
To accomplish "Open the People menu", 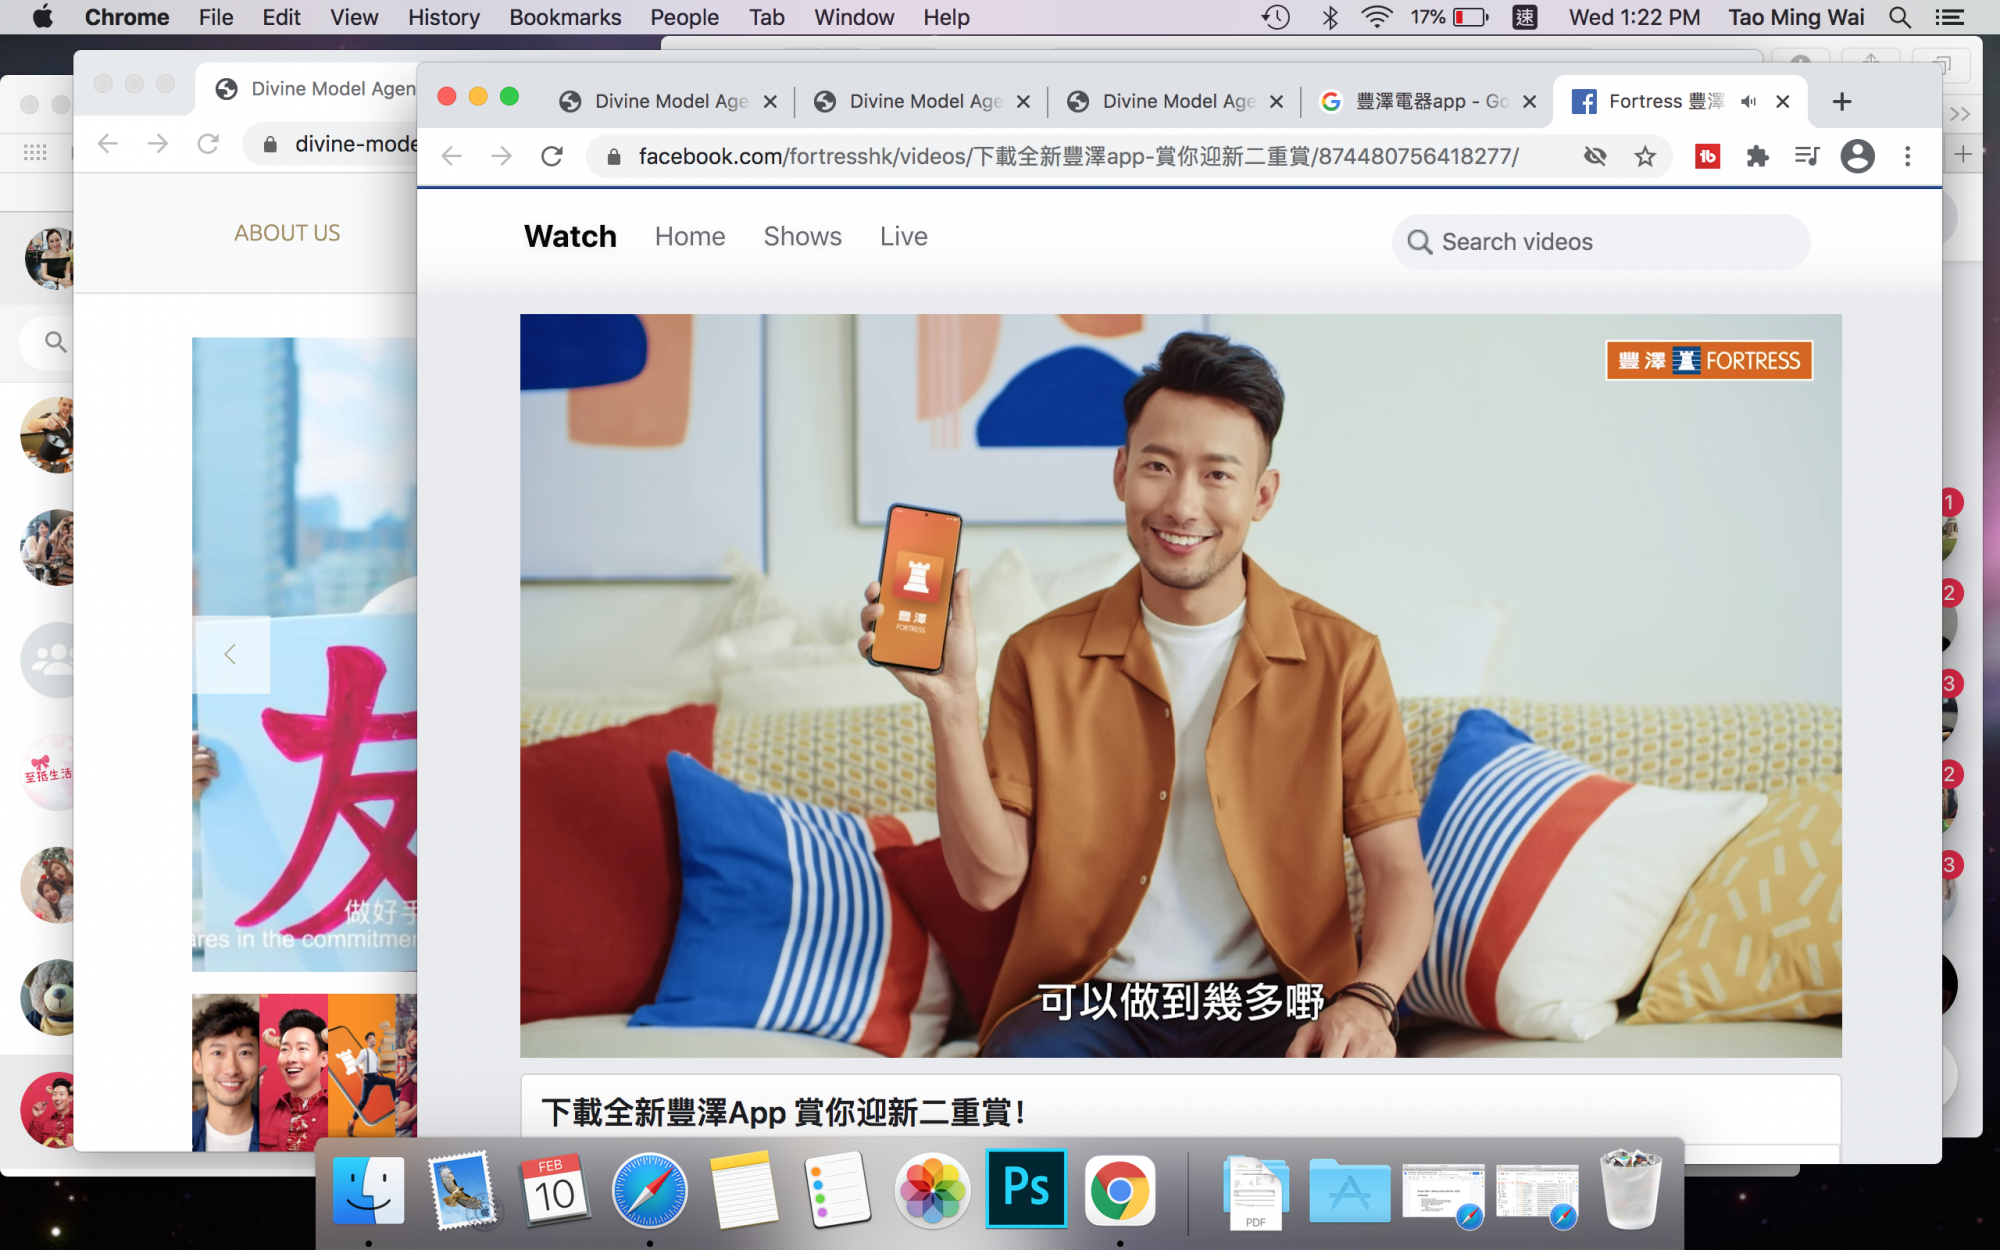I will [684, 17].
